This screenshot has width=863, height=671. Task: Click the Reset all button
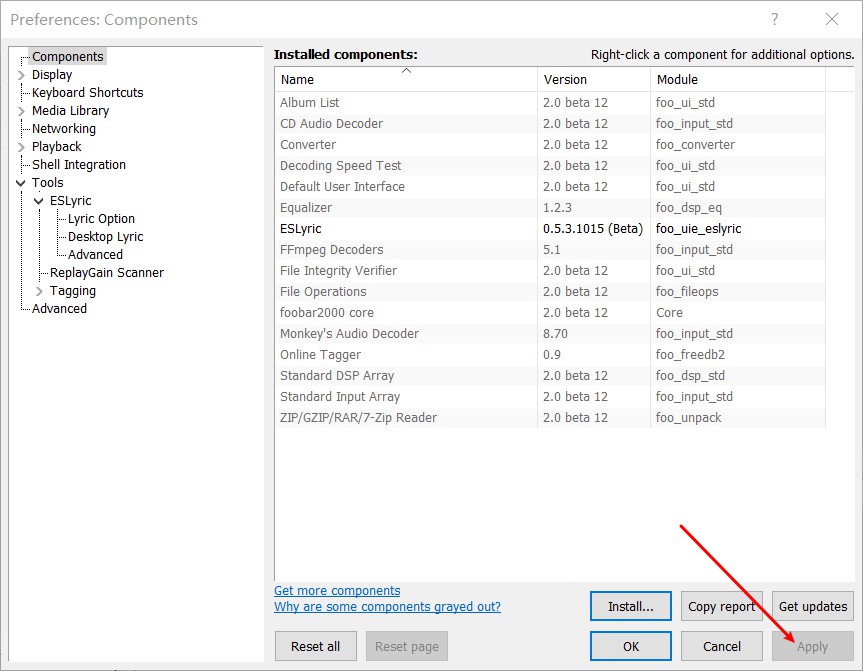click(315, 646)
